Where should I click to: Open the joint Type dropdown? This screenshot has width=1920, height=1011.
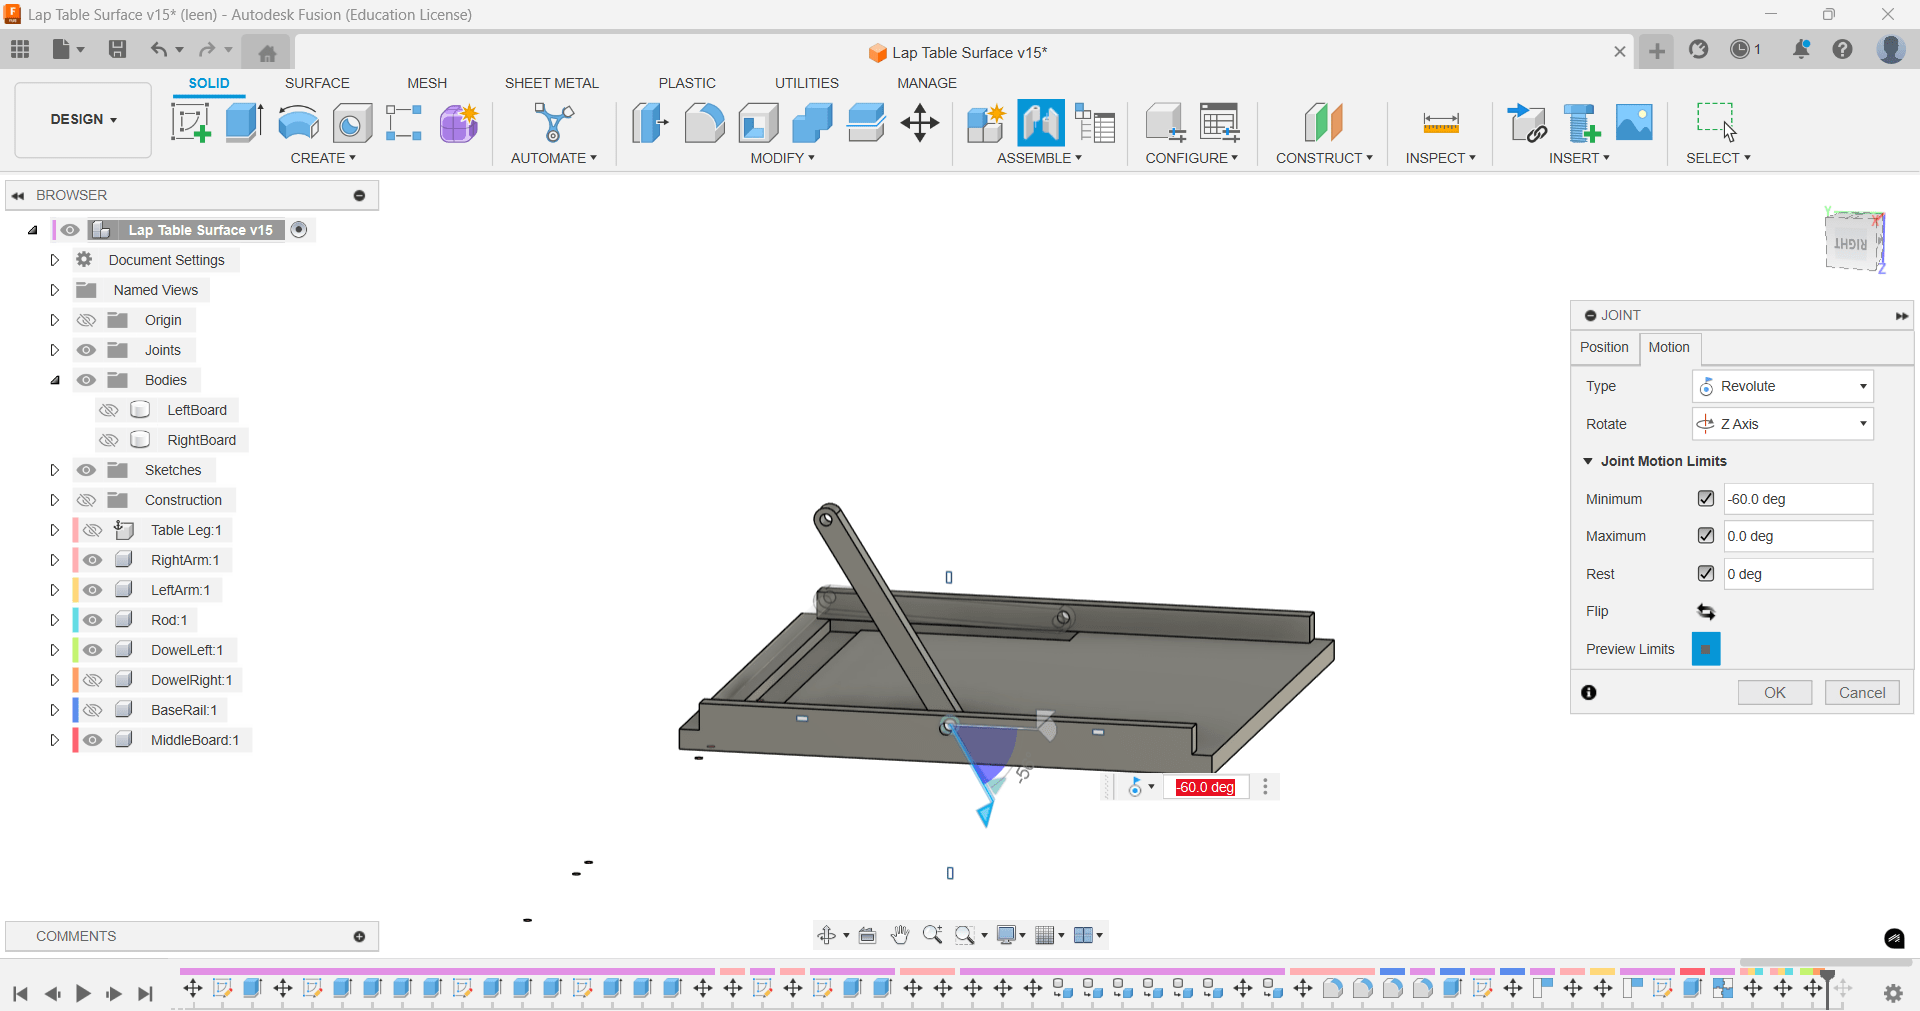[1782, 386]
